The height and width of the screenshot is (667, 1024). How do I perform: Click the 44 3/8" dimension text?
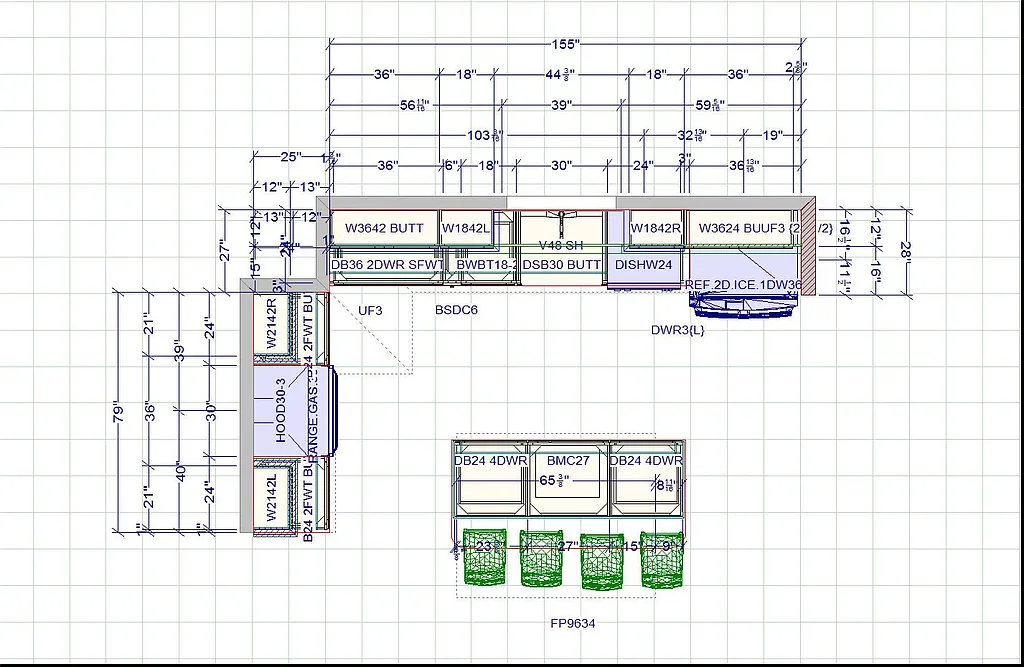pyautogui.click(x=560, y=74)
